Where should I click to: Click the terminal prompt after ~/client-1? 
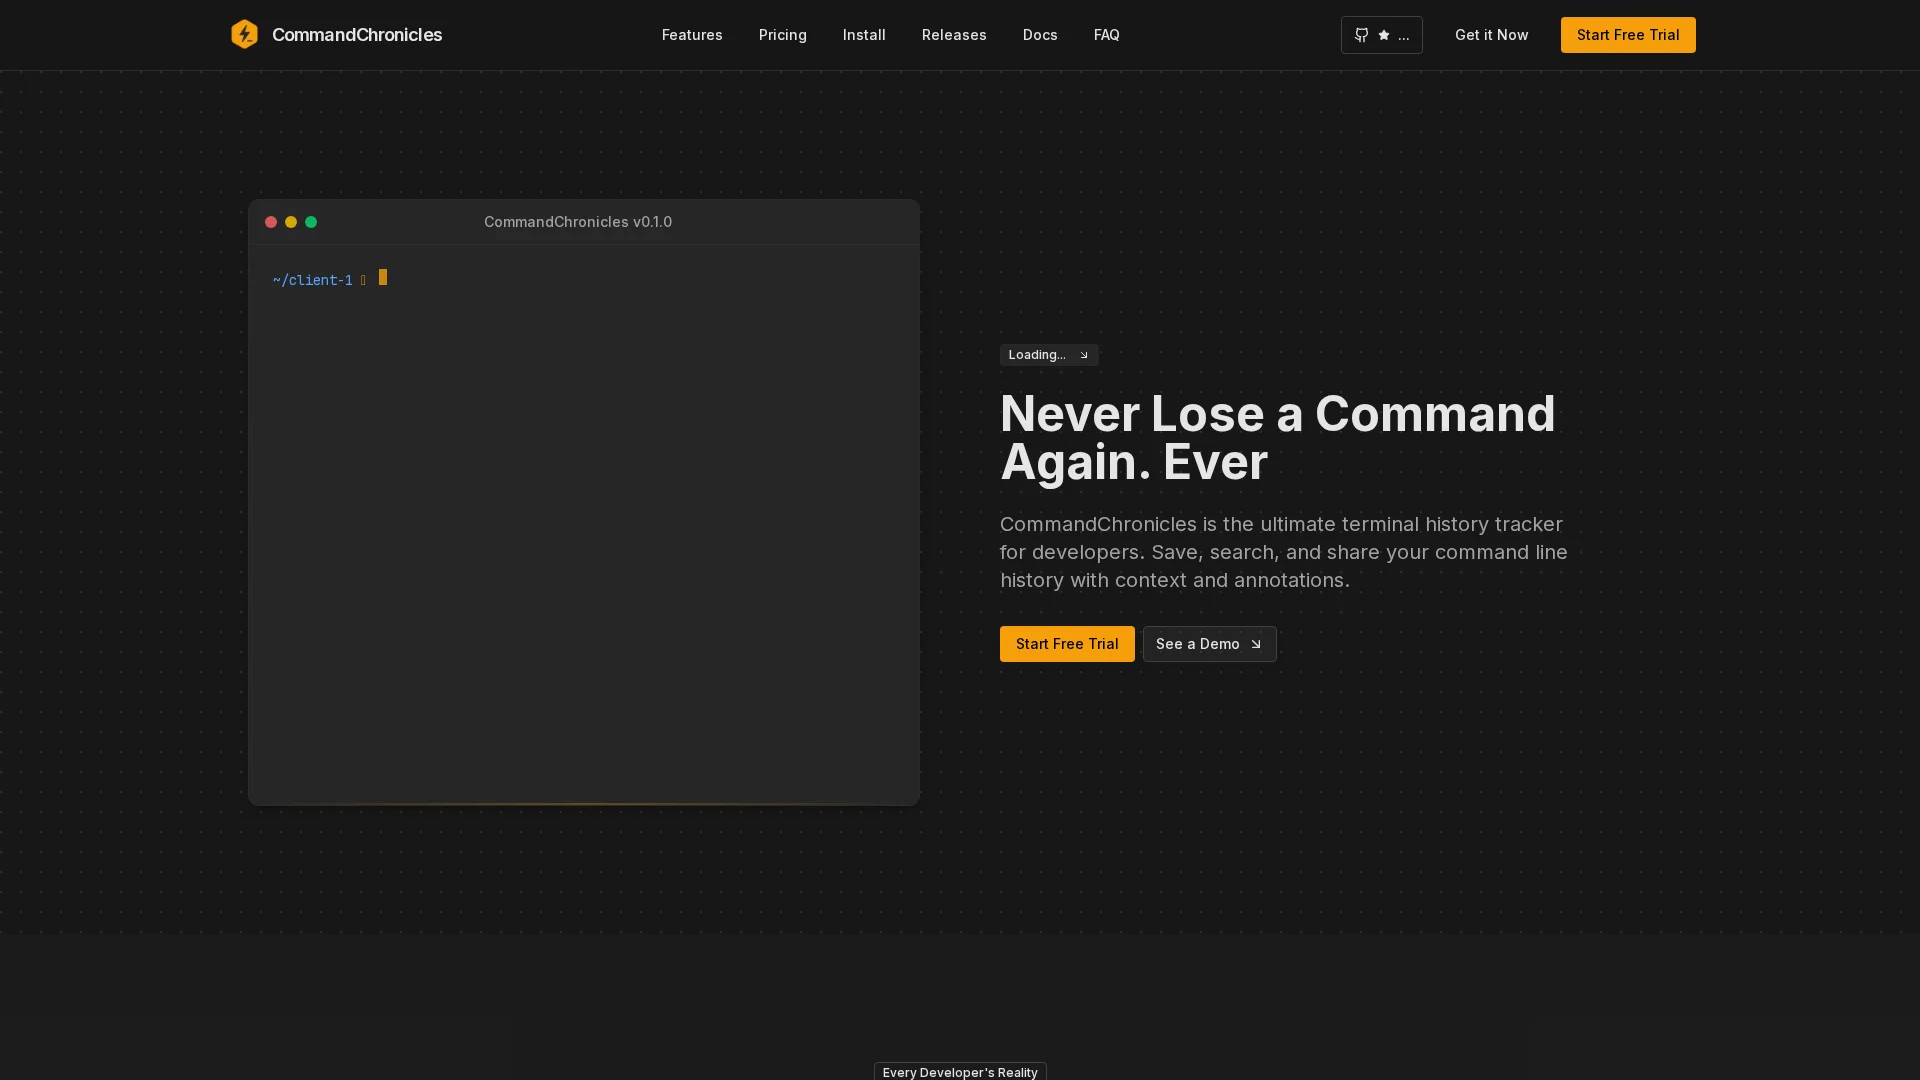tap(383, 278)
